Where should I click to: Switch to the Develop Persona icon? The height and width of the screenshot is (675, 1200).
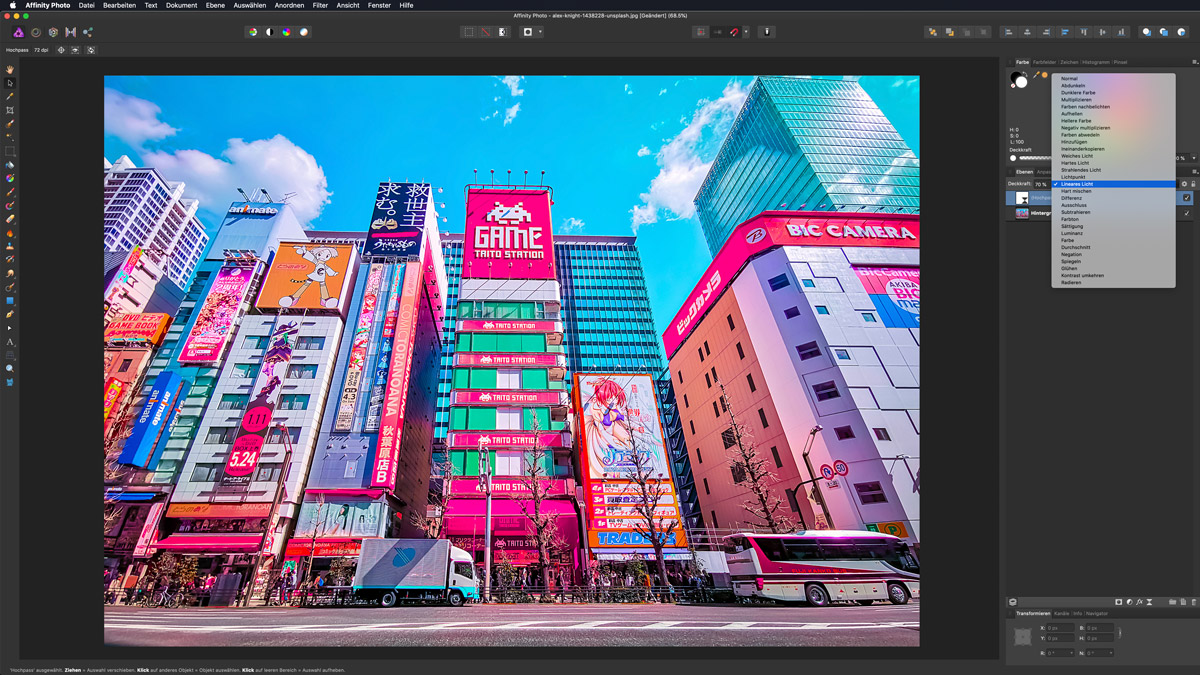[53, 32]
